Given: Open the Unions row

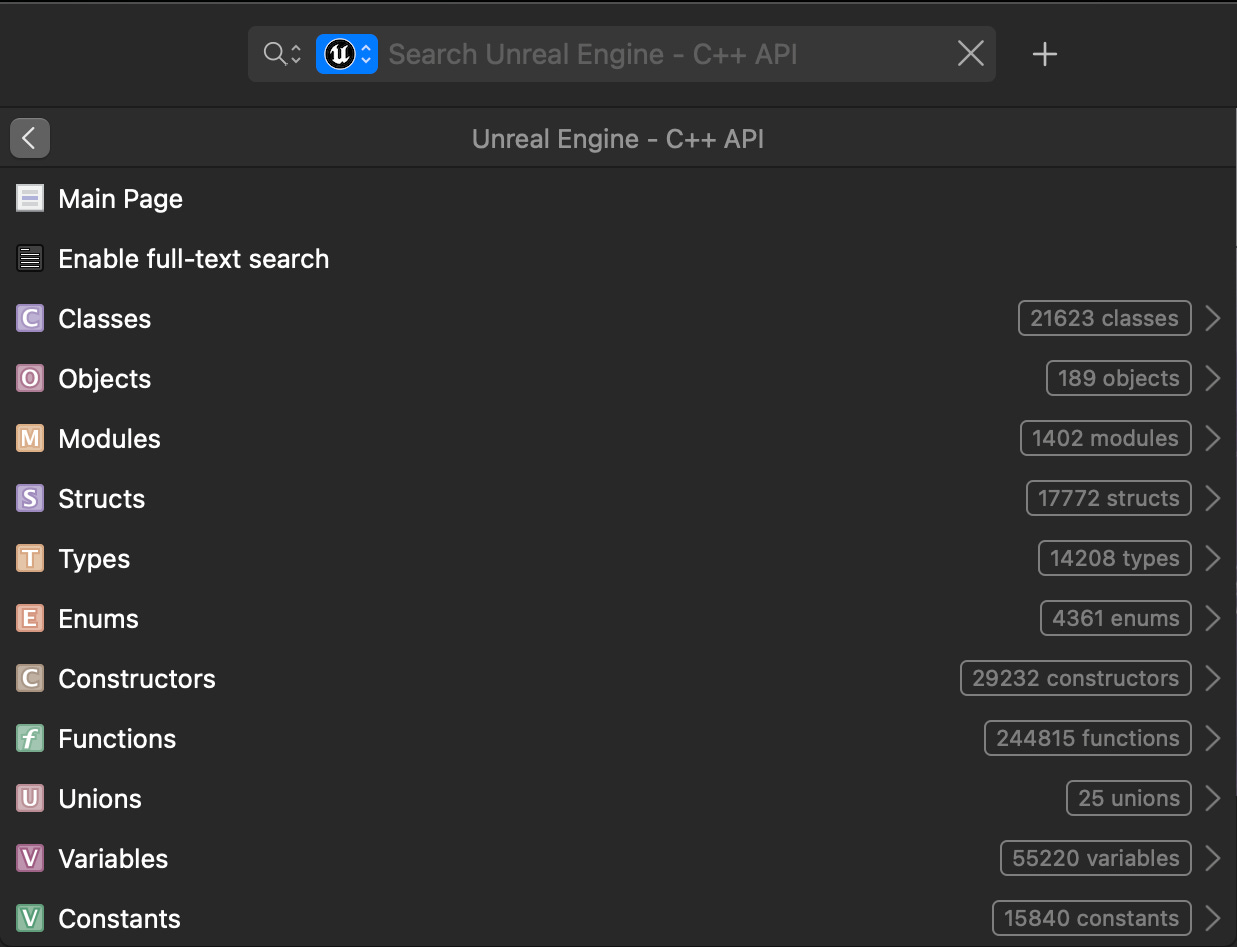Looking at the screenshot, I should point(618,799).
